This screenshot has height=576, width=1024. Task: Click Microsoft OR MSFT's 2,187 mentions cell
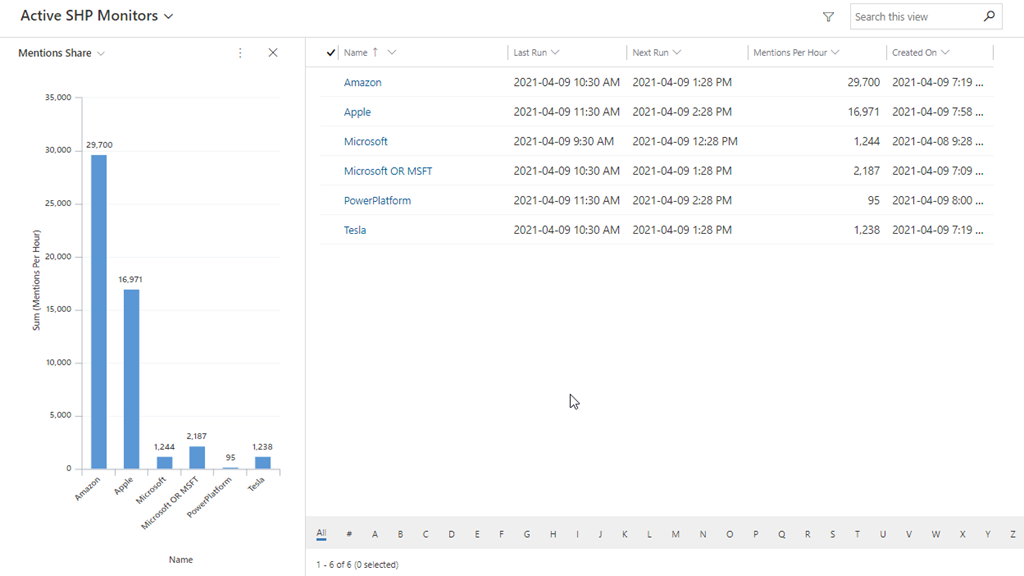[x=867, y=170]
